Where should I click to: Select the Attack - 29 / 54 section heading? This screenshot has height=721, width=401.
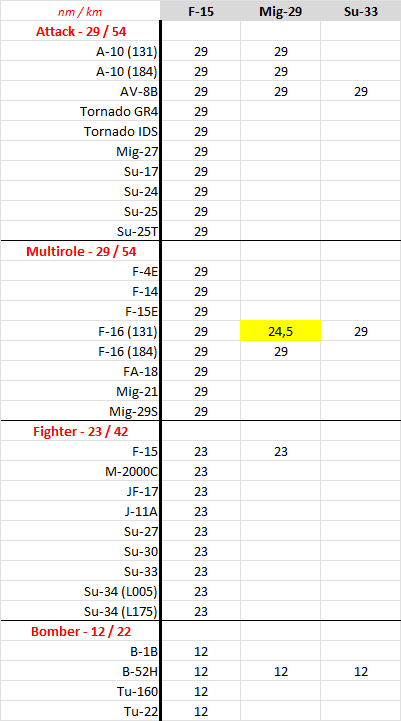(x=80, y=32)
